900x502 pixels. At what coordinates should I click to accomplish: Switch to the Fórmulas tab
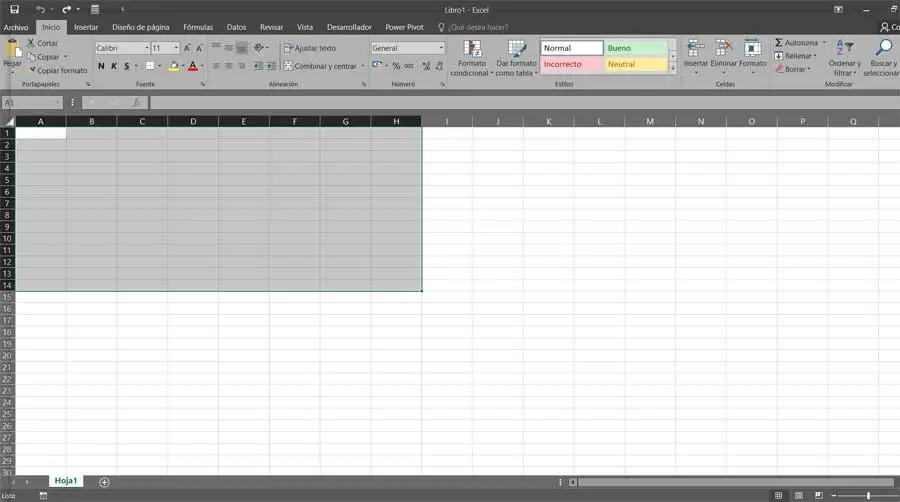[x=198, y=27]
